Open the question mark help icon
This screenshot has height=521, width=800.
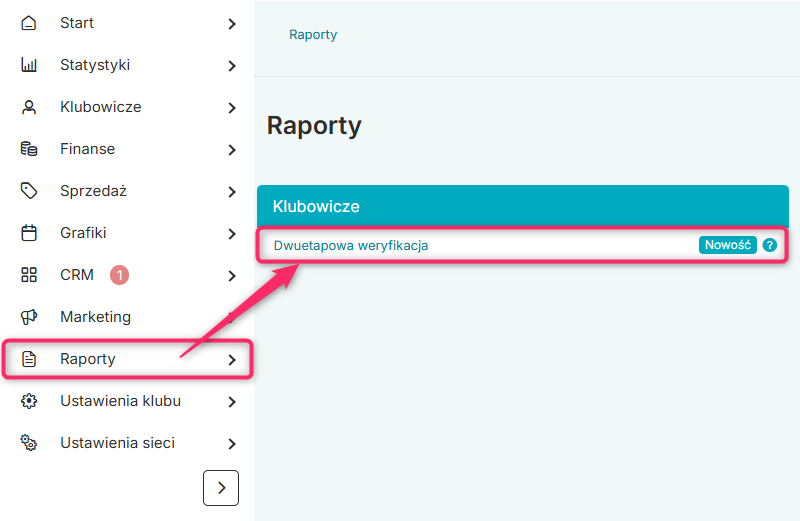click(769, 245)
